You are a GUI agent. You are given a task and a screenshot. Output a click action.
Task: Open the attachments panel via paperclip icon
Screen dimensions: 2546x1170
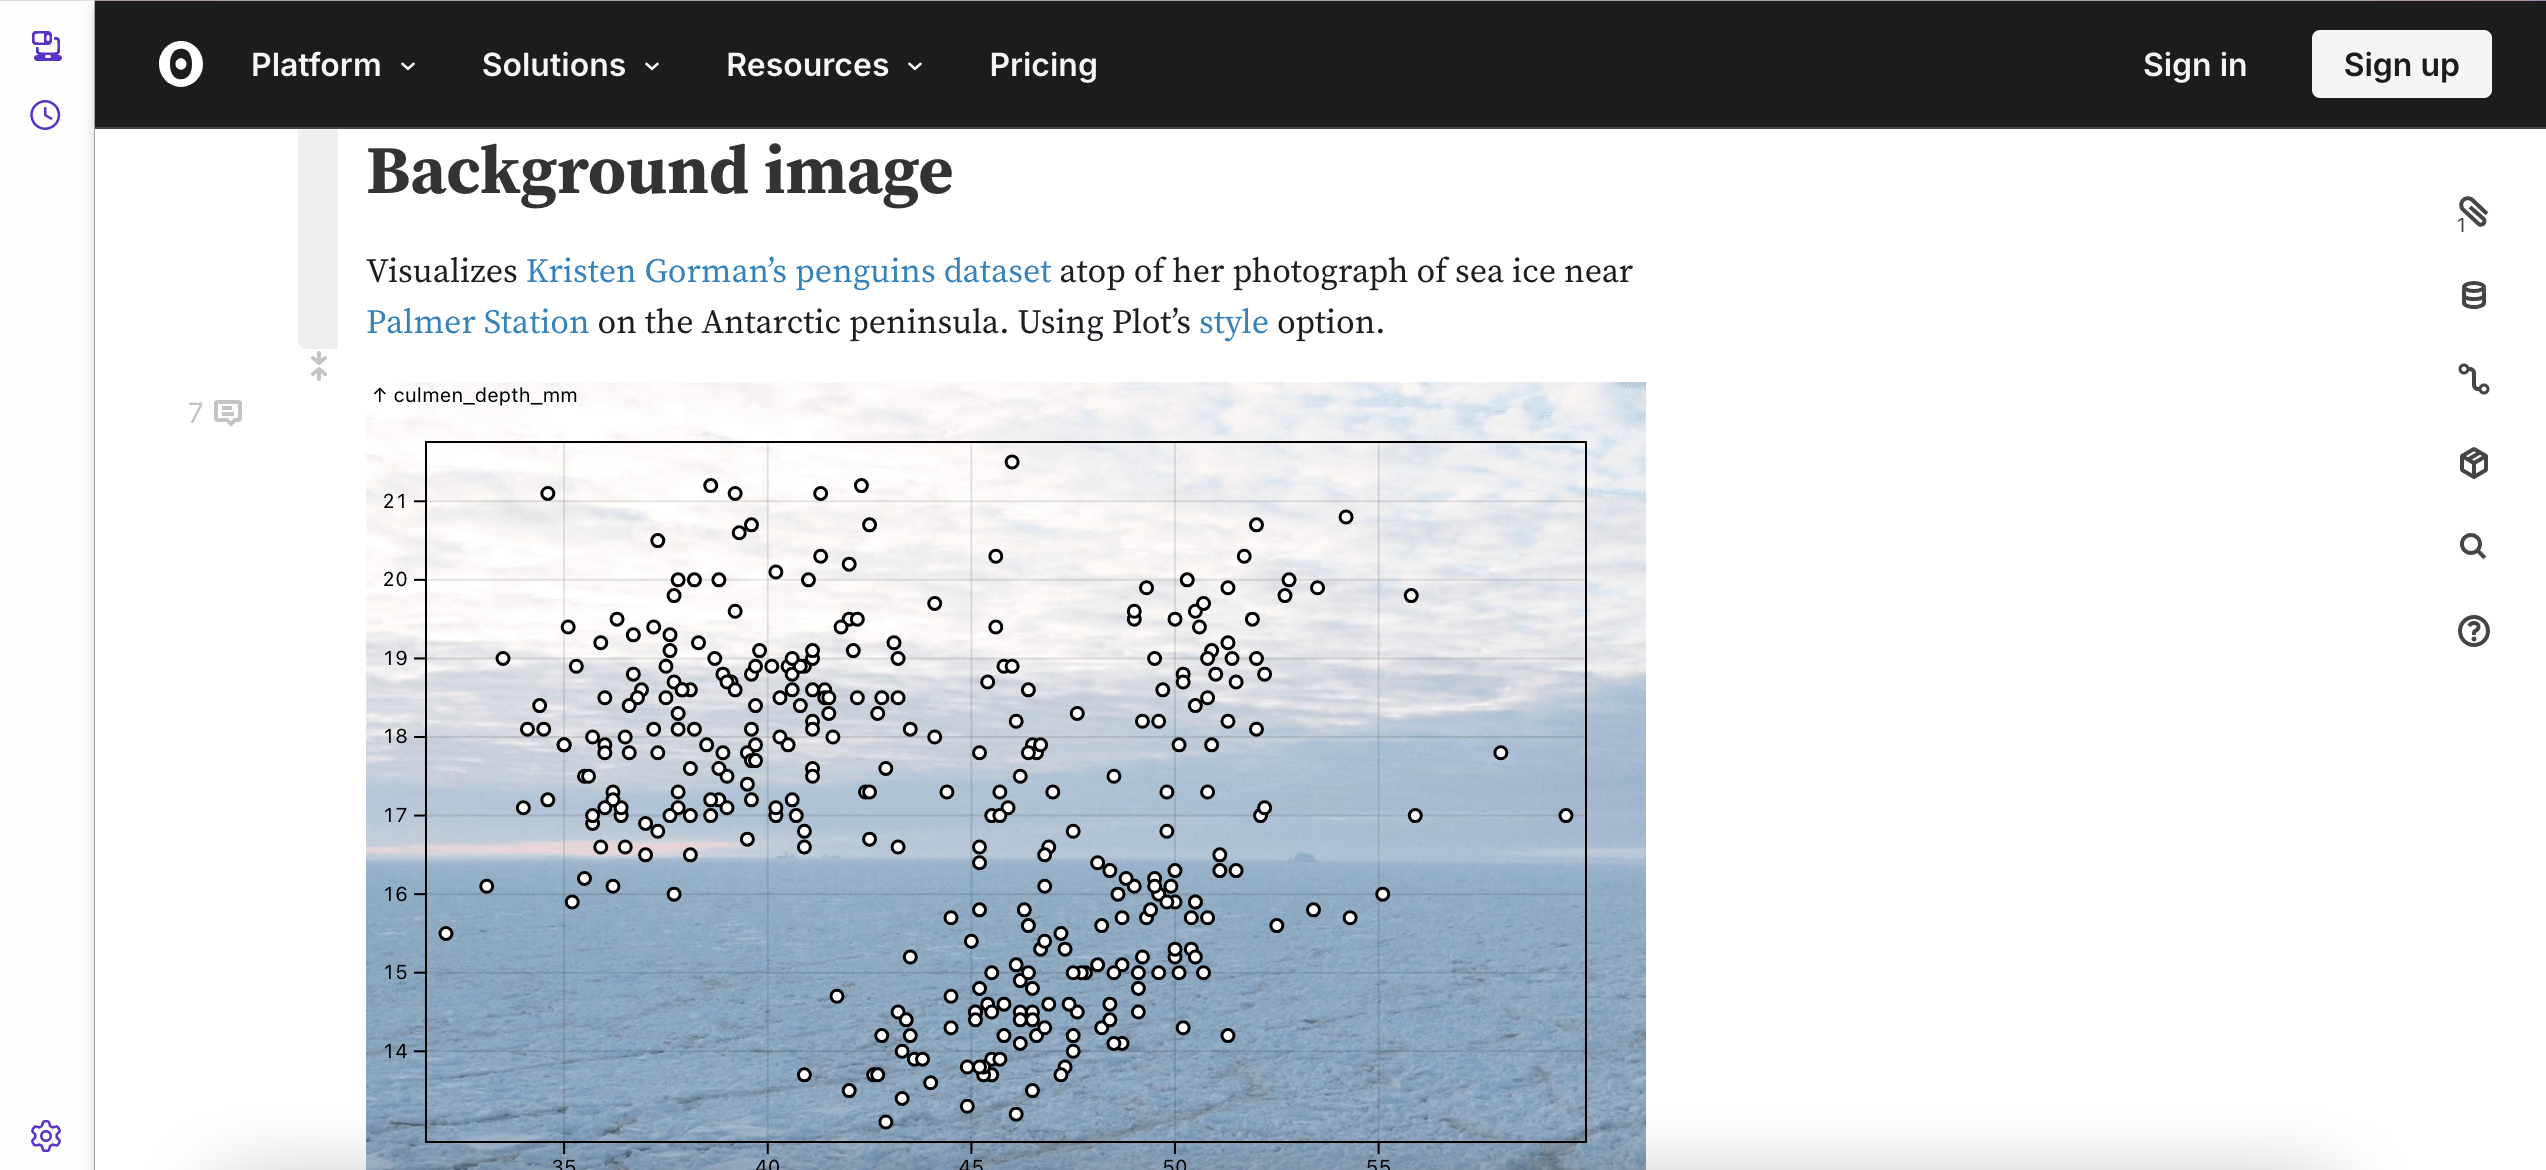2473,212
